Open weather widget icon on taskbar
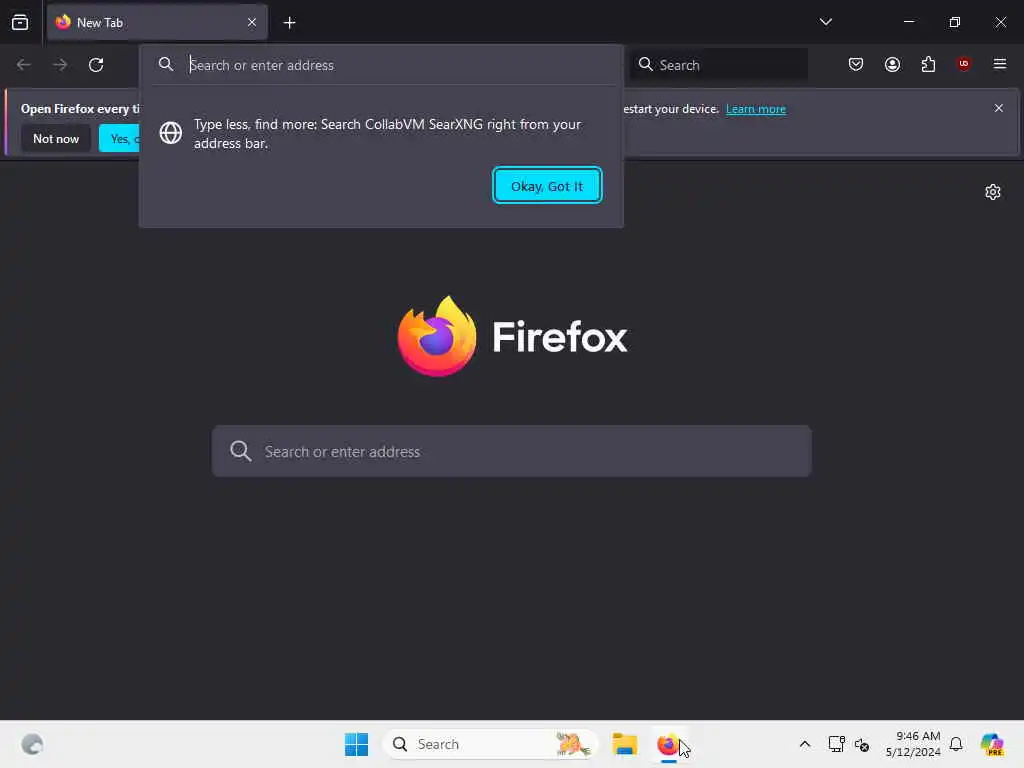This screenshot has width=1024, height=768. 32,744
